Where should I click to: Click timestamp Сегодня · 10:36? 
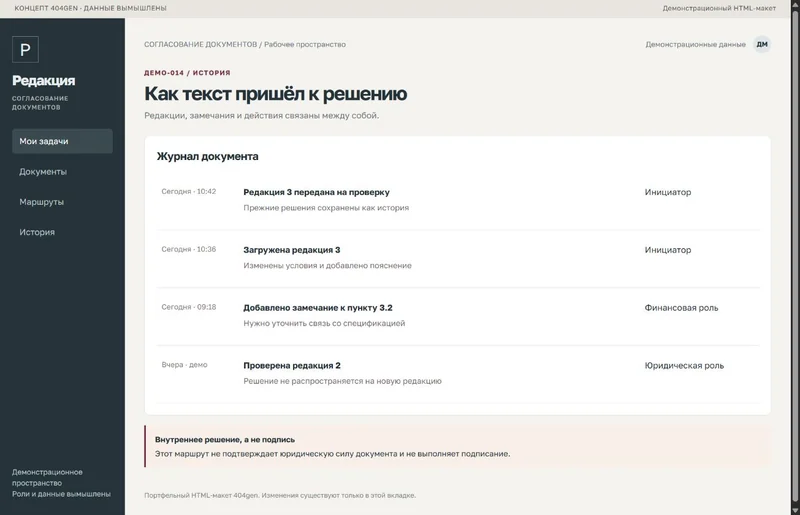tap(189, 249)
